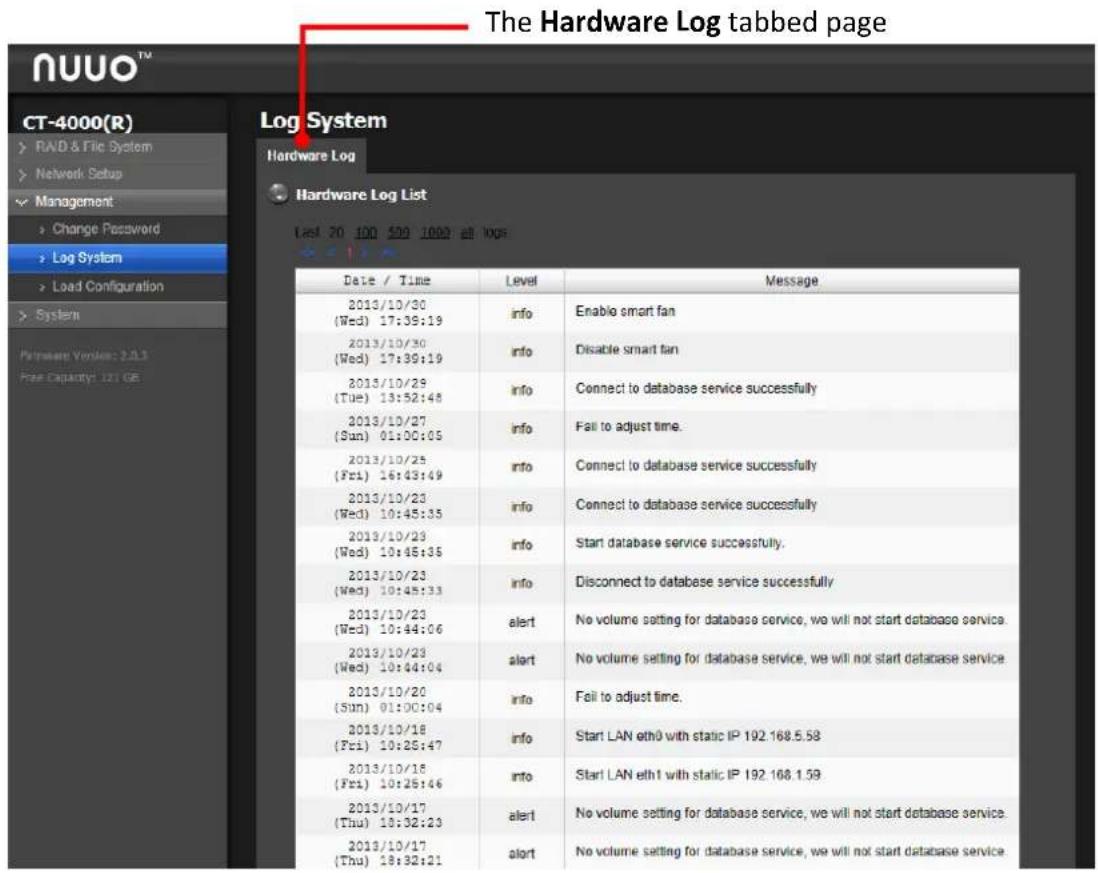The image size is (1098, 873).
Task: Click date cell 2013/10/23 (Wed) 10:45:33
Action: point(387,583)
